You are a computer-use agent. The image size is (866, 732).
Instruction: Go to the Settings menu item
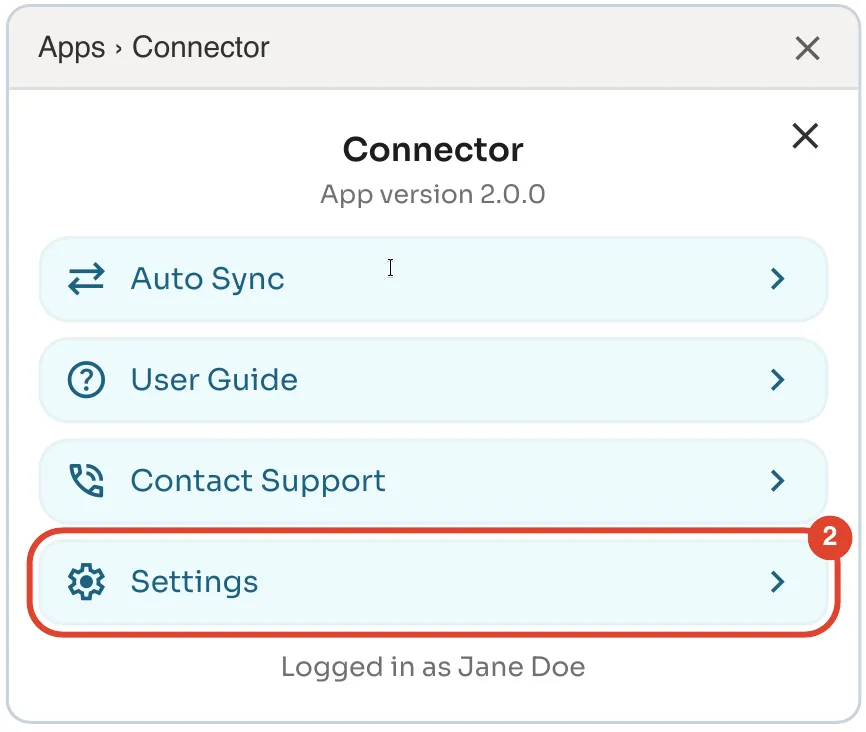tap(434, 582)
